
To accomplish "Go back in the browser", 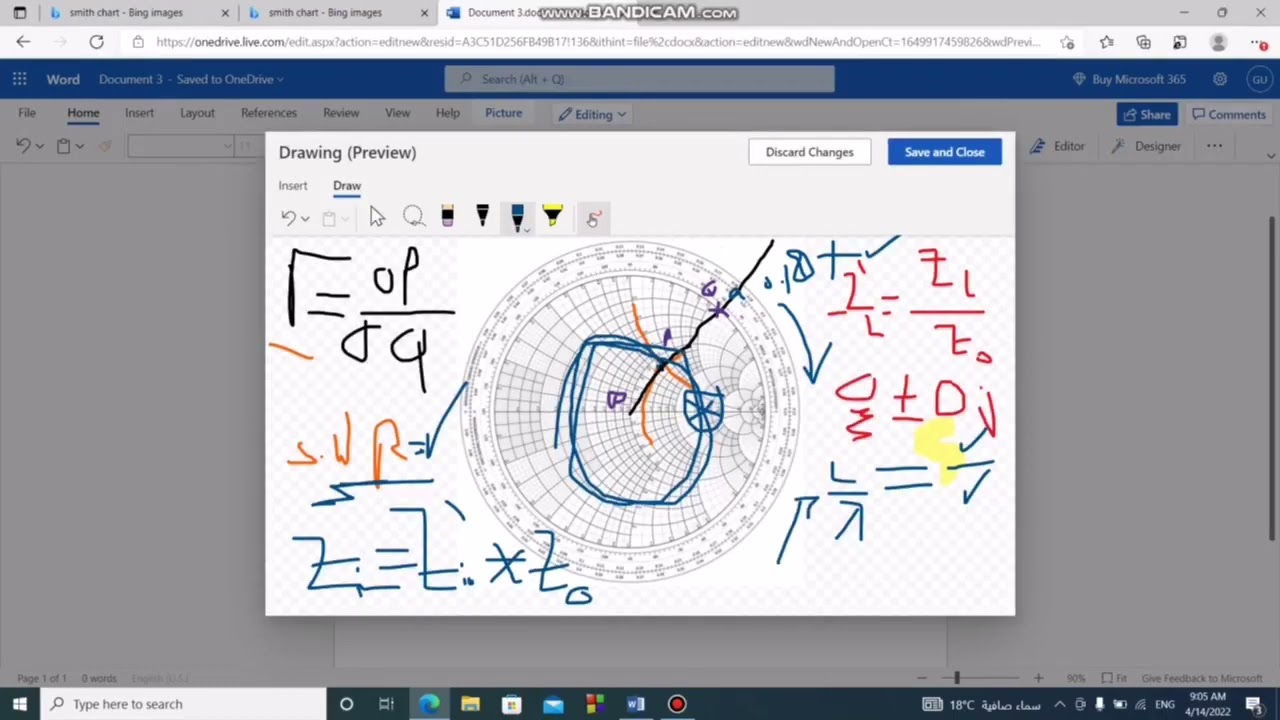I will click(24, 42).
